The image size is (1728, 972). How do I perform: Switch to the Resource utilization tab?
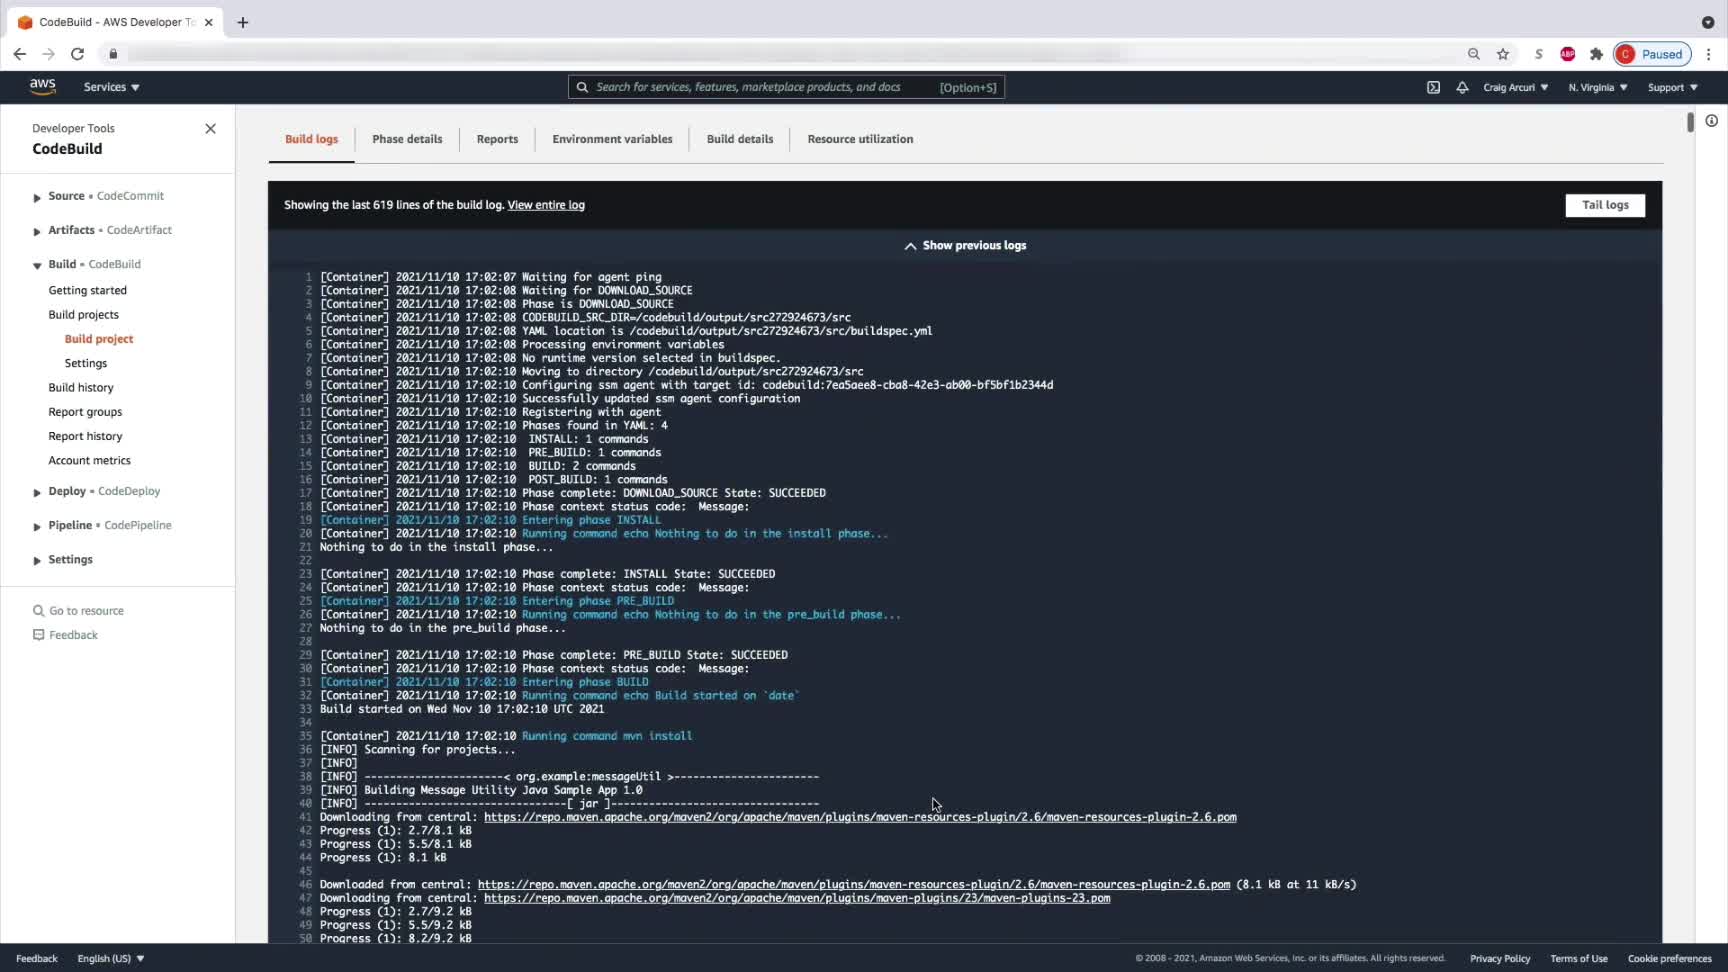point(860,139)
